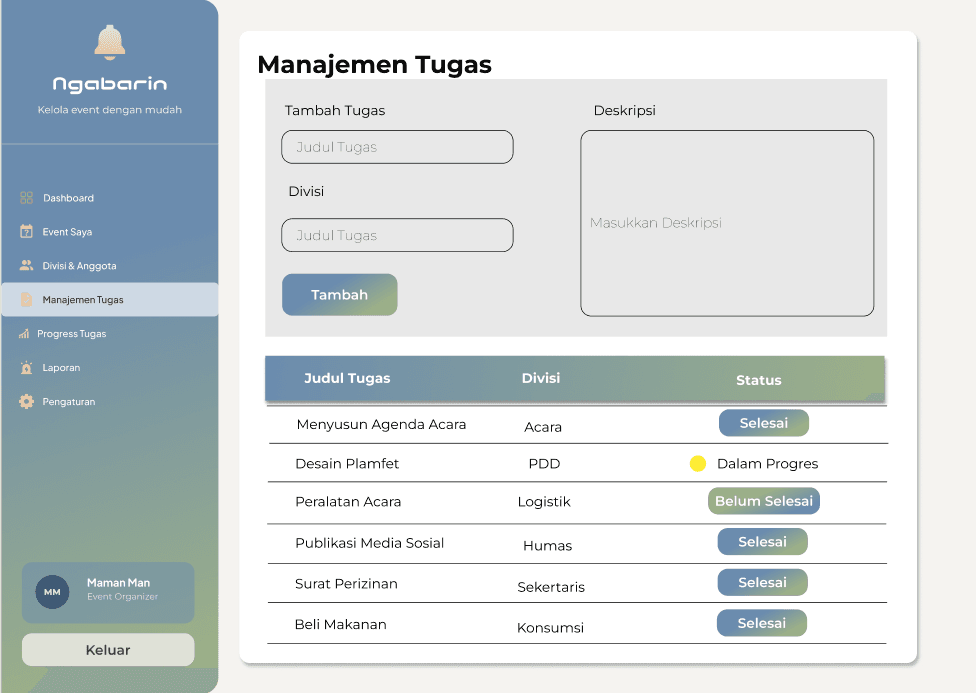Click the Ngabarin bell logo icon
This screenshot has height=693, width=976.
pos(110,42)
